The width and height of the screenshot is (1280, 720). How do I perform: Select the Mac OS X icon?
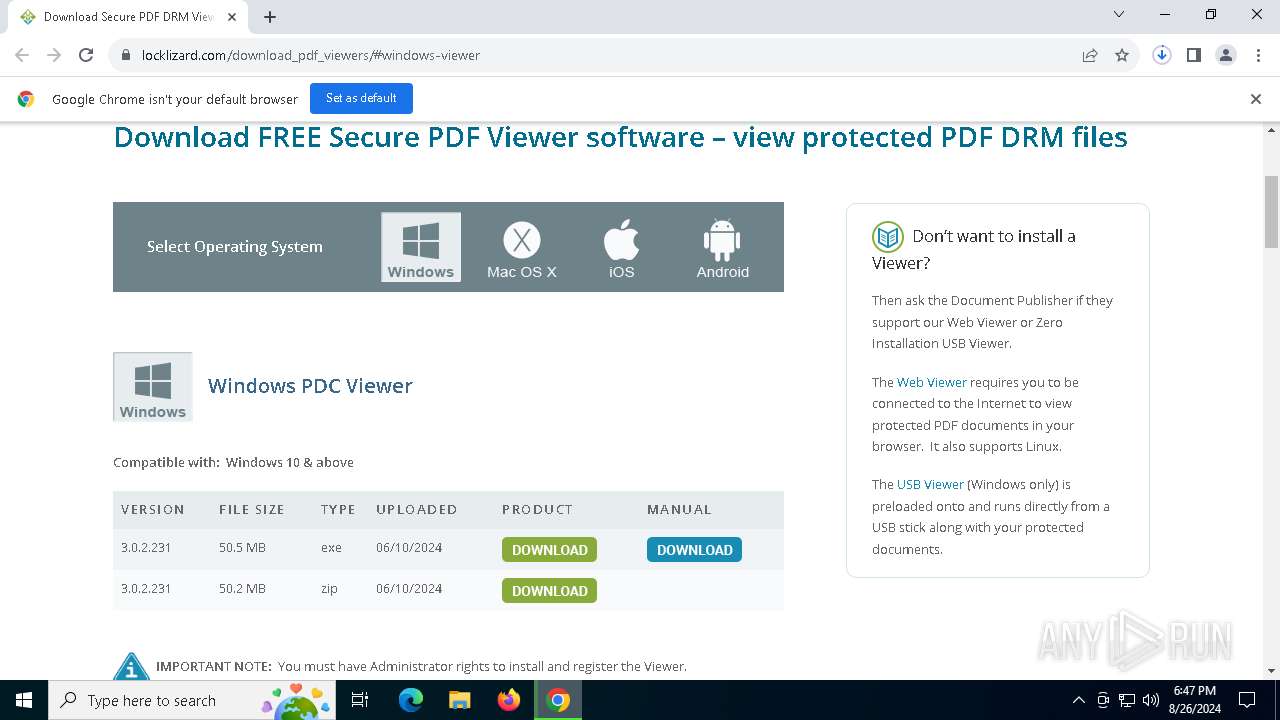click(521, 248)
